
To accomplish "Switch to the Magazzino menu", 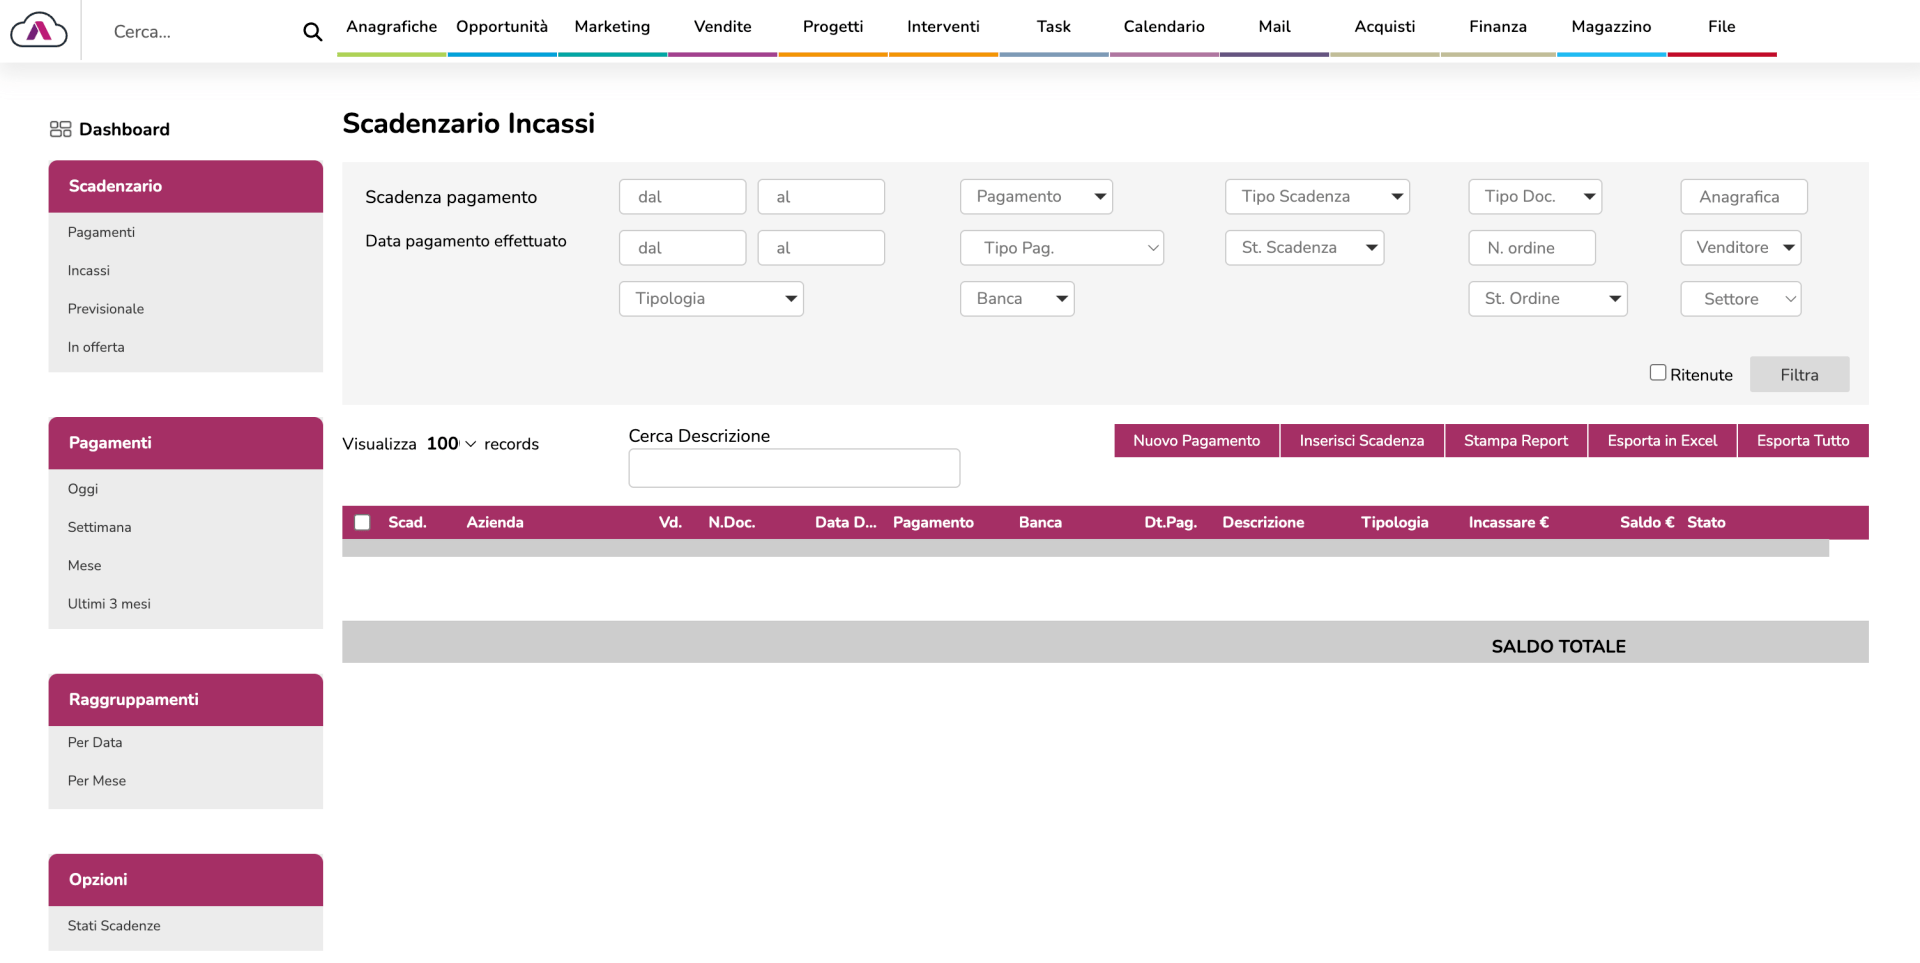I will click(1610, 27).
